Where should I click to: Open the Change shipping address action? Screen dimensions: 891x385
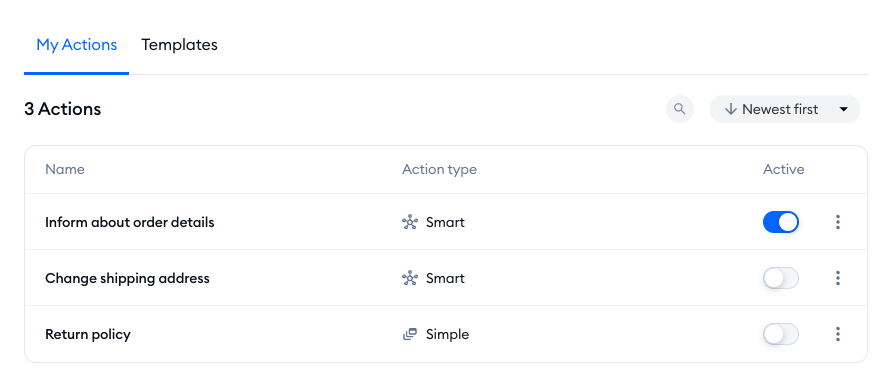127,278
